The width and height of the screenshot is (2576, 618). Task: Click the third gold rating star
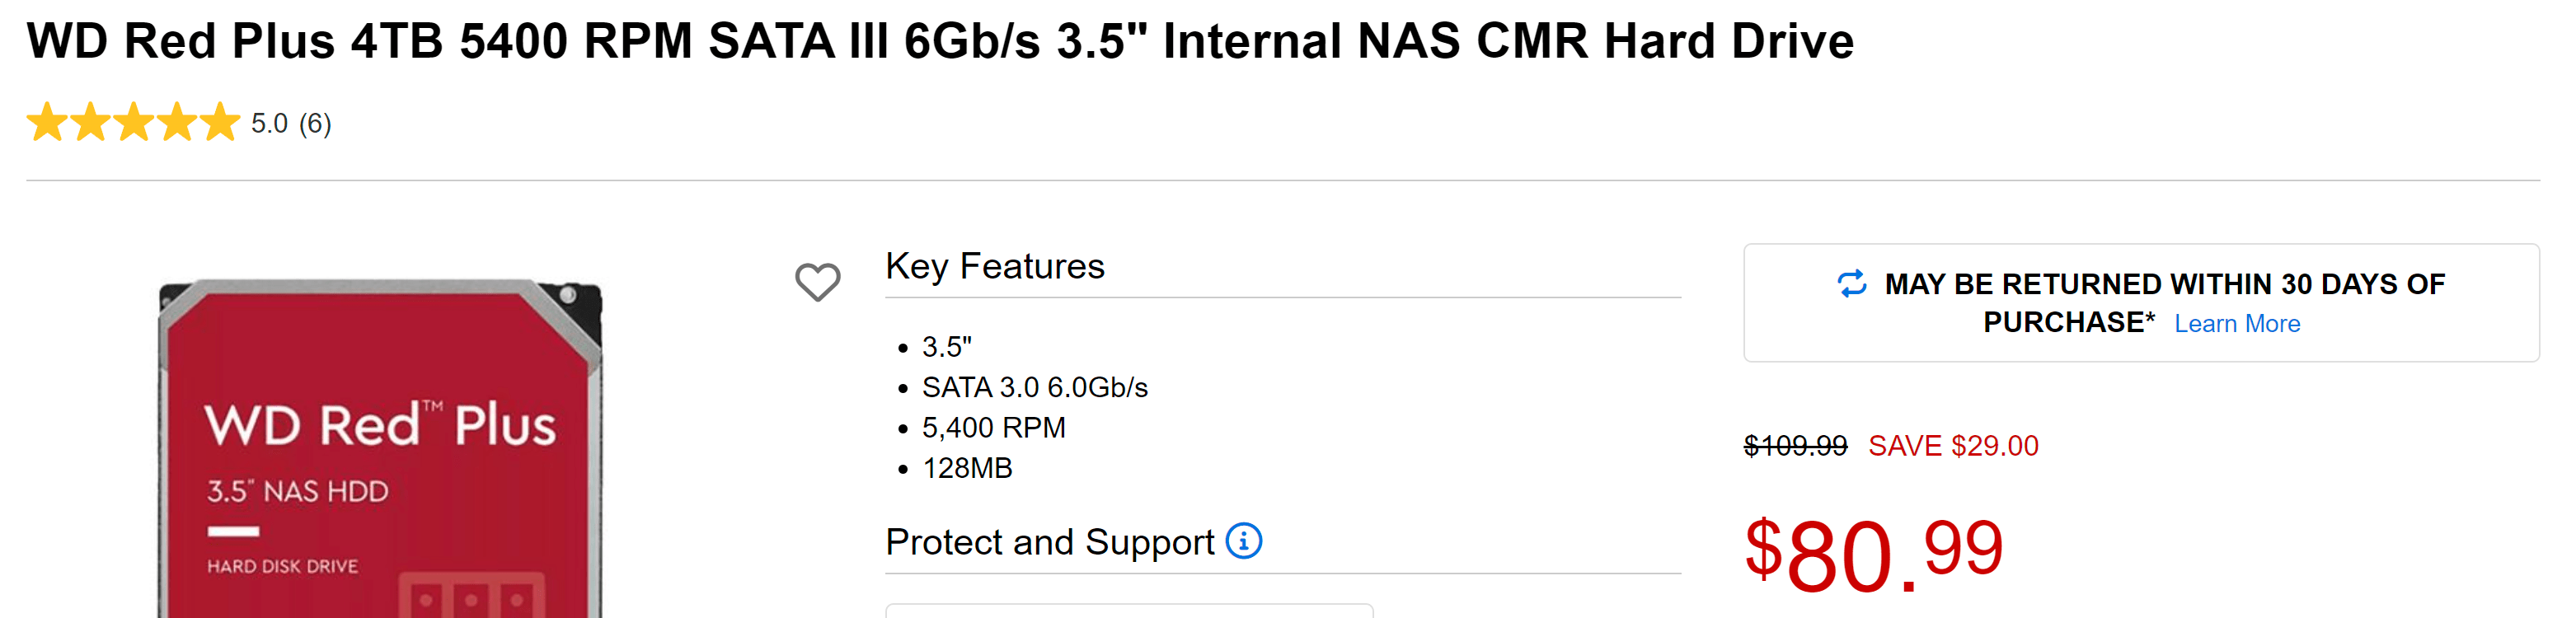(x=134, y=123)
